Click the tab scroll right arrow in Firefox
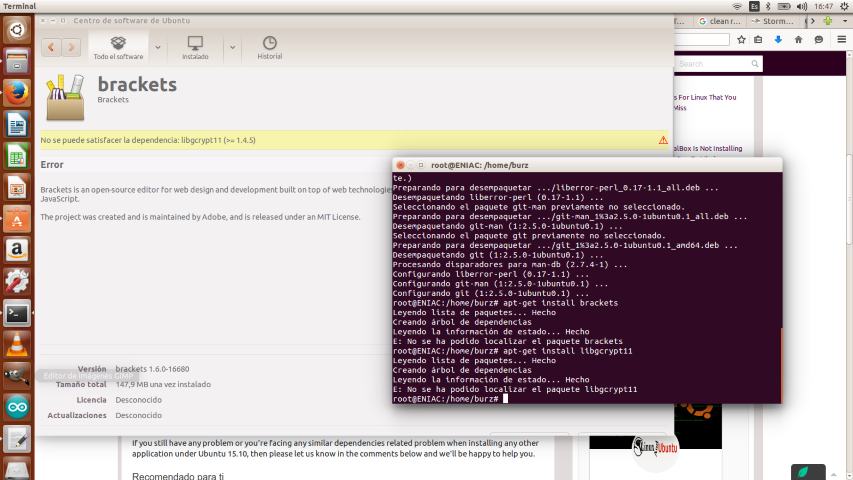 [x=813, y=21]
